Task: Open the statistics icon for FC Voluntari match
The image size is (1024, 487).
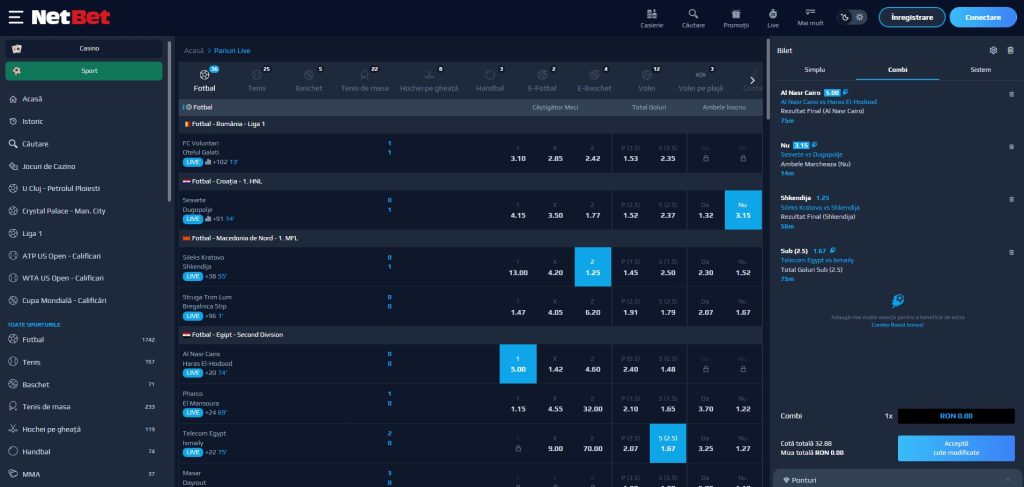Action: [x=208, y=162]
